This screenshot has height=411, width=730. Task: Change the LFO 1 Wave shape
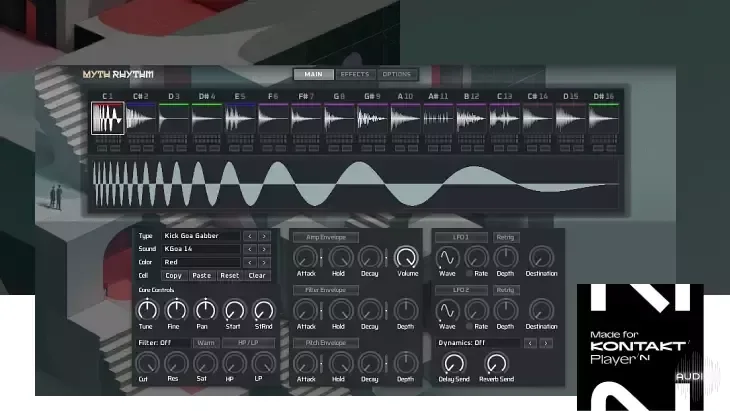pyautogui.click(x=447, y=257)
